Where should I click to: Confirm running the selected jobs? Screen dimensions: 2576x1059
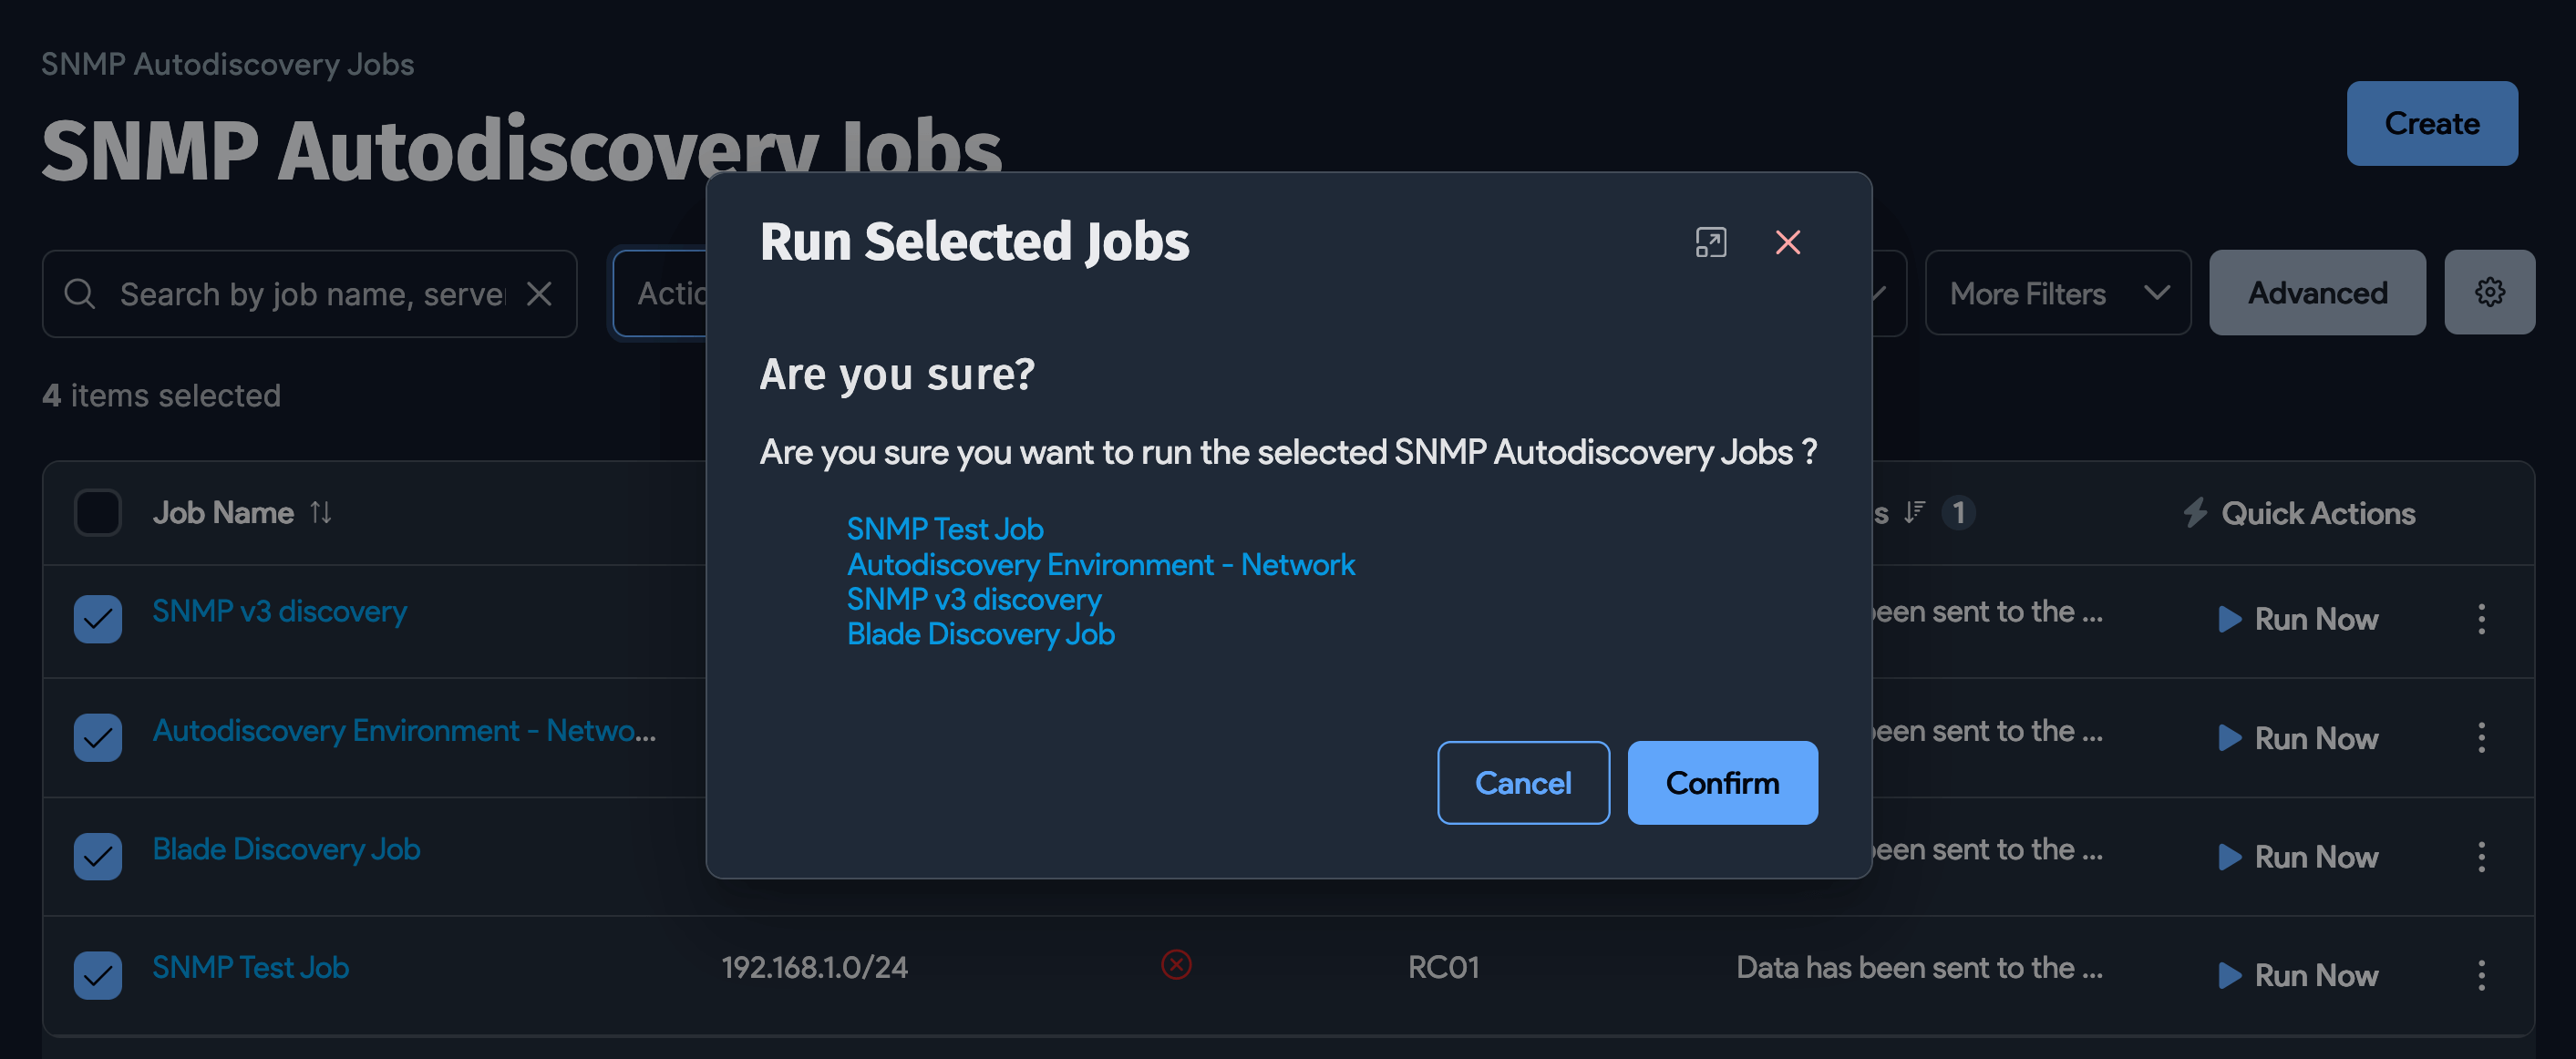coord(1722,783)
